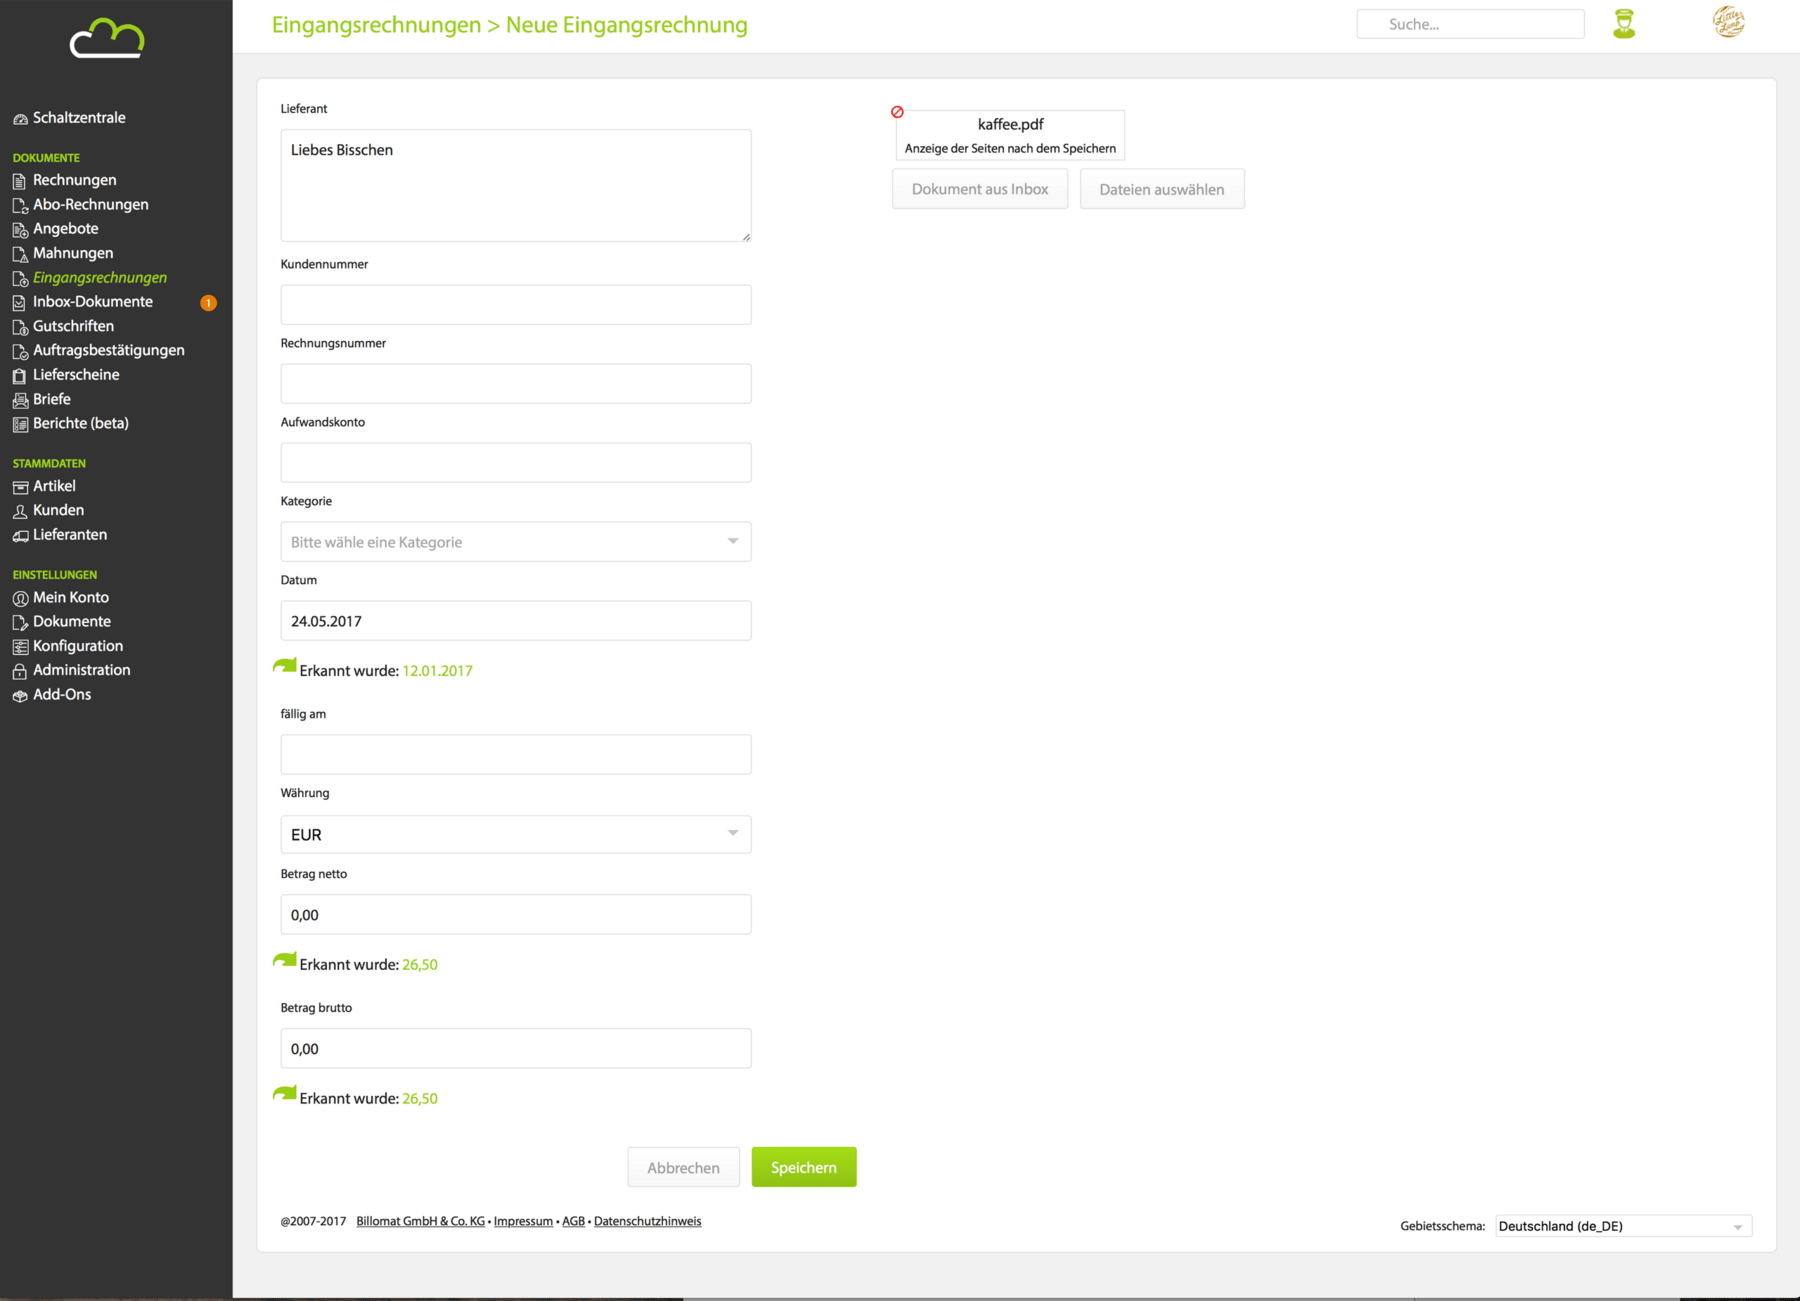Click the Betrag brutto input field
This screenshot has width=1800, height=1301.
[x=515, y=1048]
